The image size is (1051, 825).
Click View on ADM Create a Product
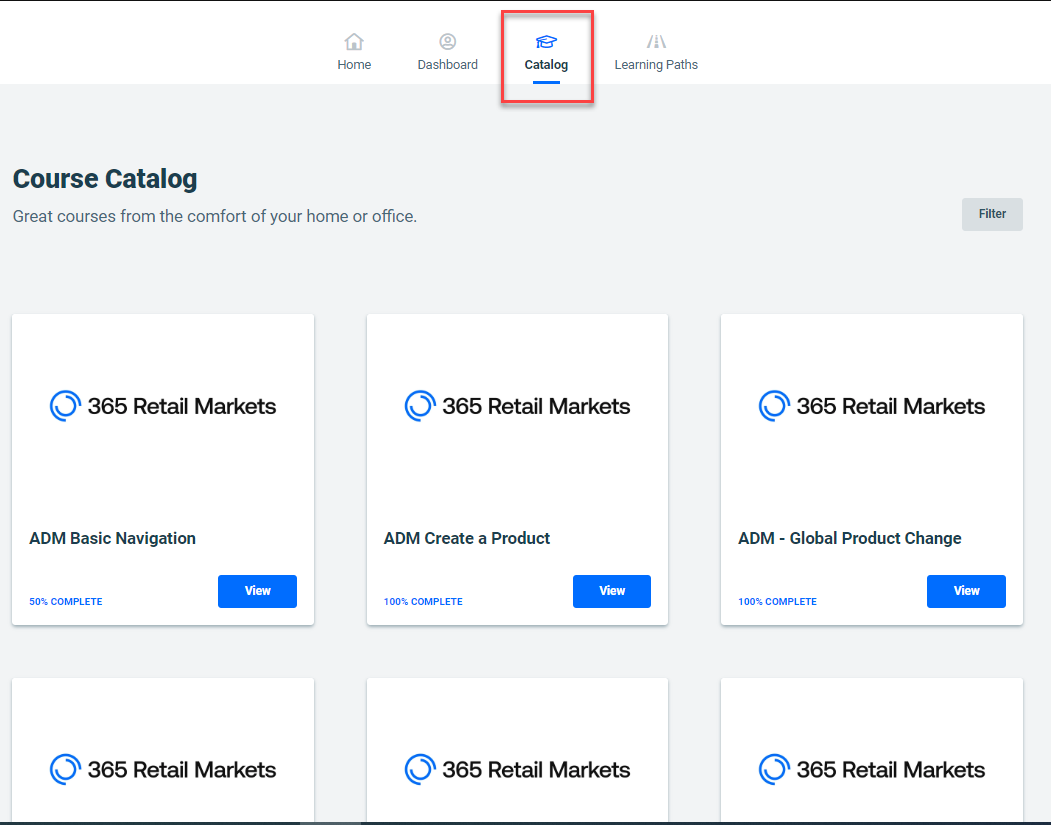point(612,591)
